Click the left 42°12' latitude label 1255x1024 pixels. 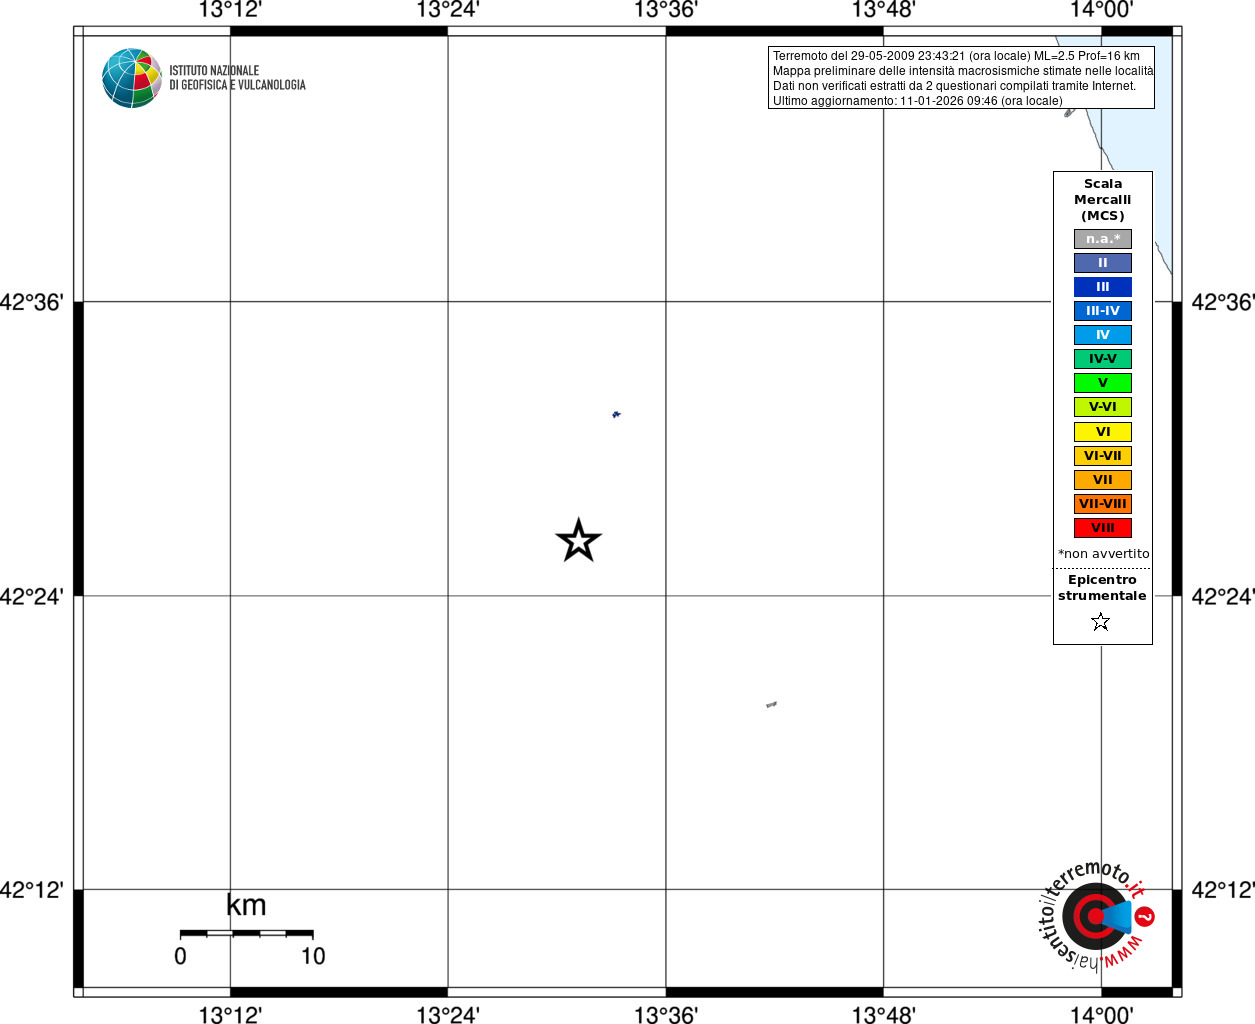[x=32, y=889]
